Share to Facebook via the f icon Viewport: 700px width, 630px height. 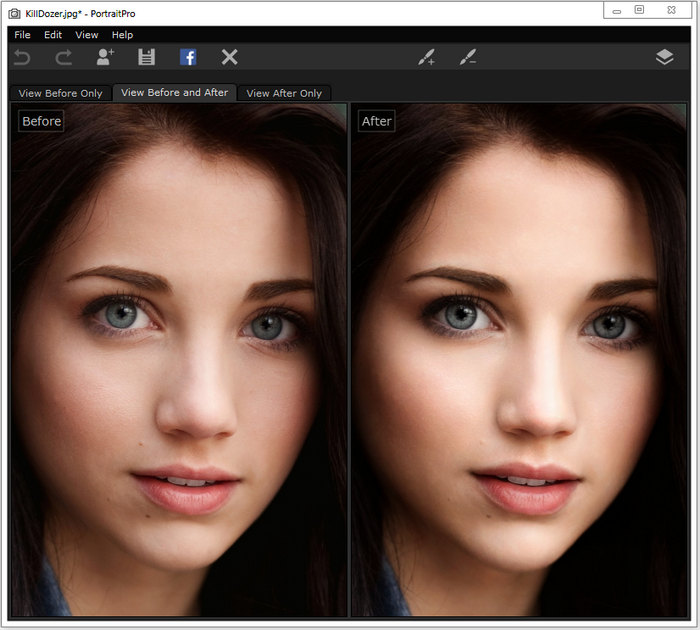188,57
